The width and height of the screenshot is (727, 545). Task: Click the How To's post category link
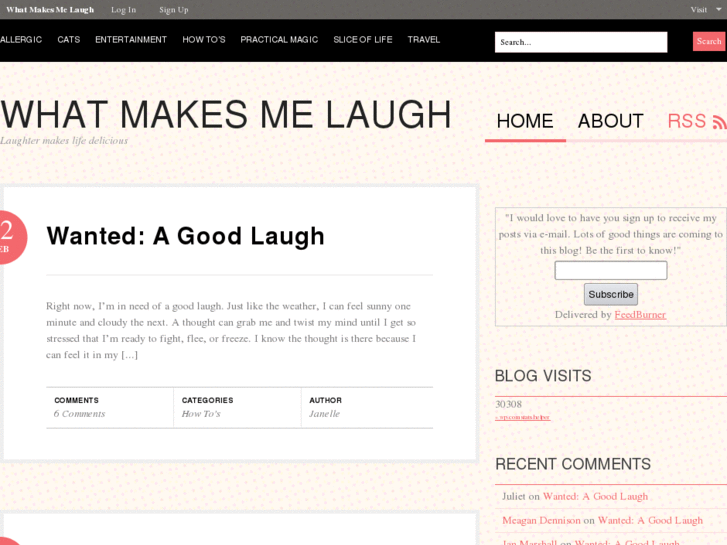click(201, 414)
